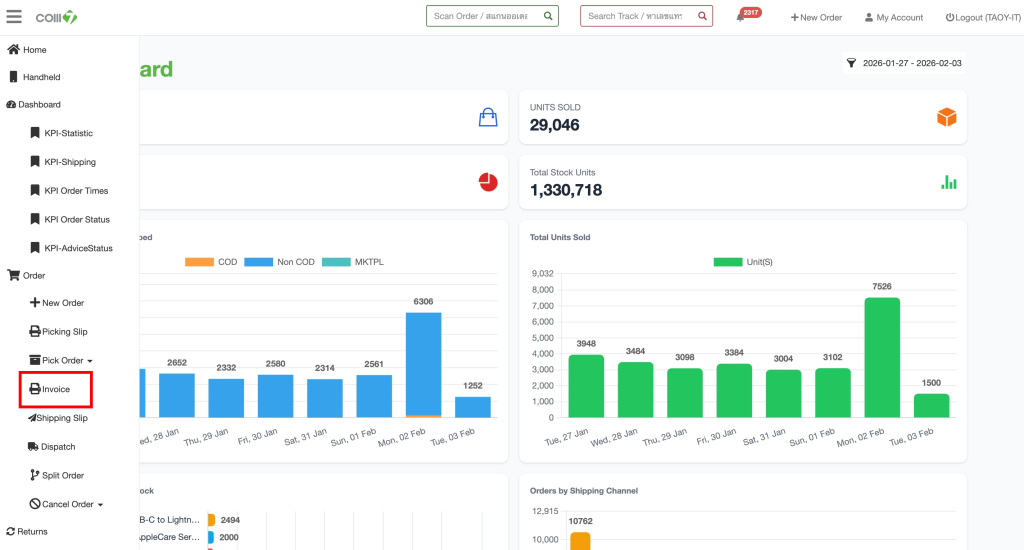Open the notification bell icon
Viewport: 1024px width, 550px height.
click(x=741, y=17)
